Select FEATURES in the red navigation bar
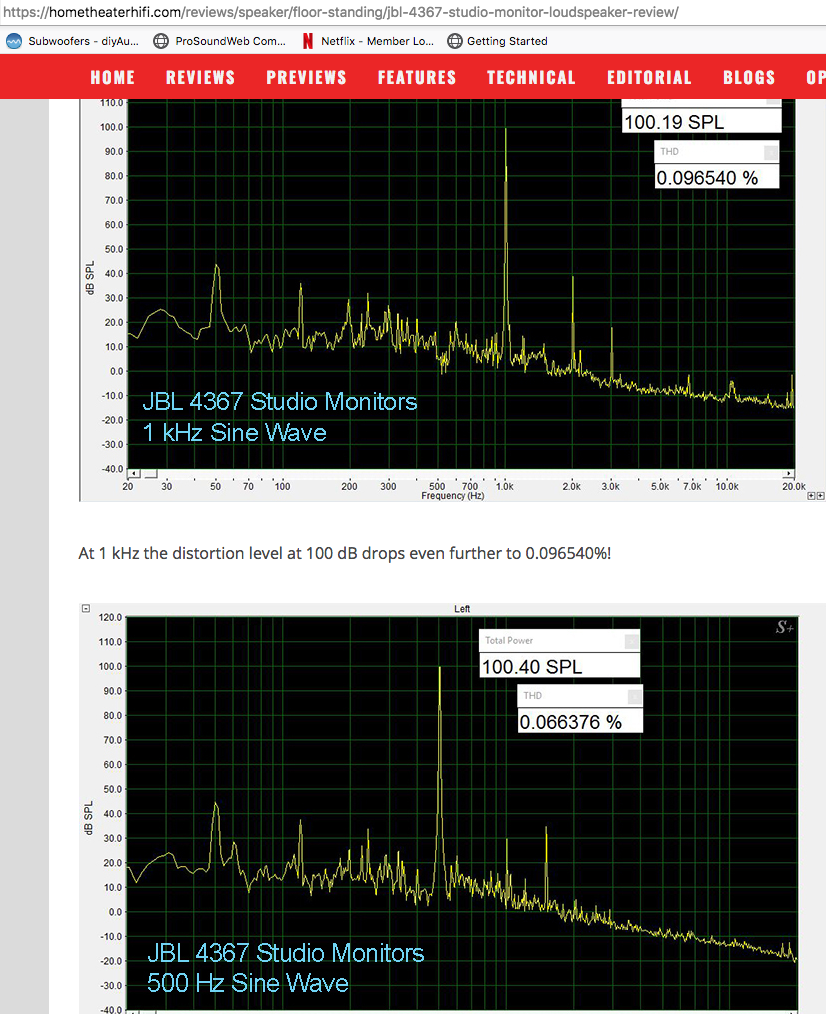This screenshot has width=826, height=1014. 417,78
